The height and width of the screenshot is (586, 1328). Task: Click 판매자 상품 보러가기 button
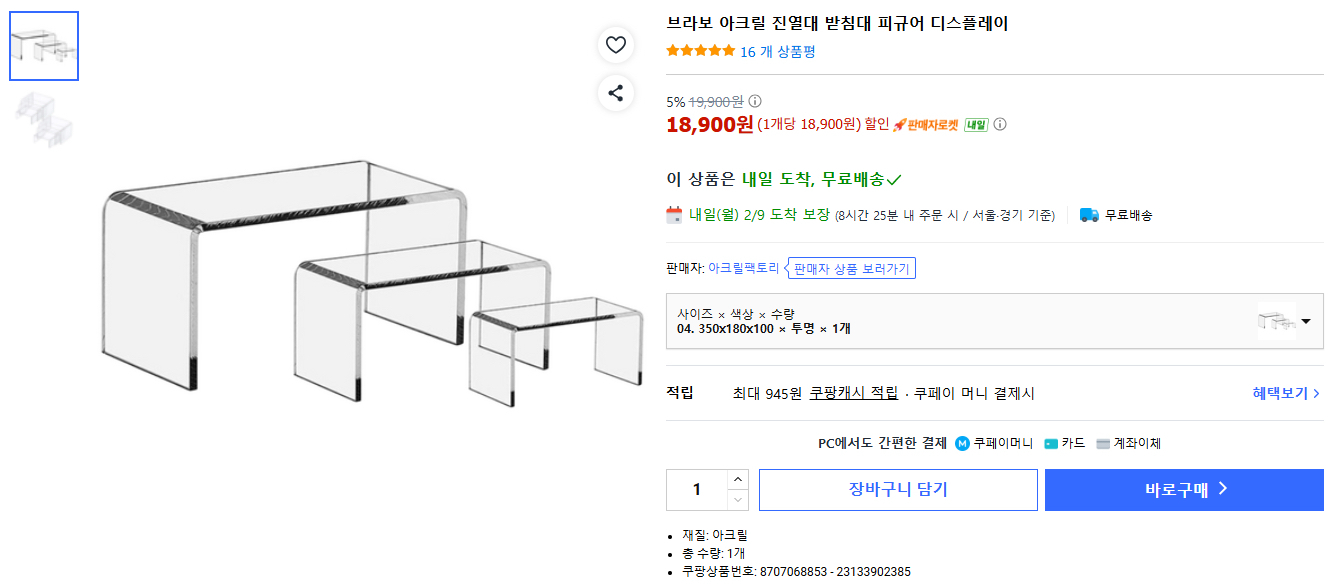tap(851, 269)
